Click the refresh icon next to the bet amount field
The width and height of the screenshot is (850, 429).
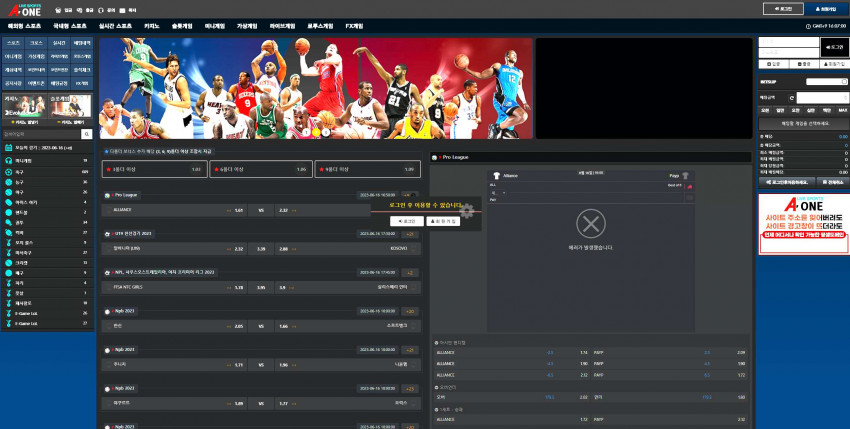[x=791, y=98]
